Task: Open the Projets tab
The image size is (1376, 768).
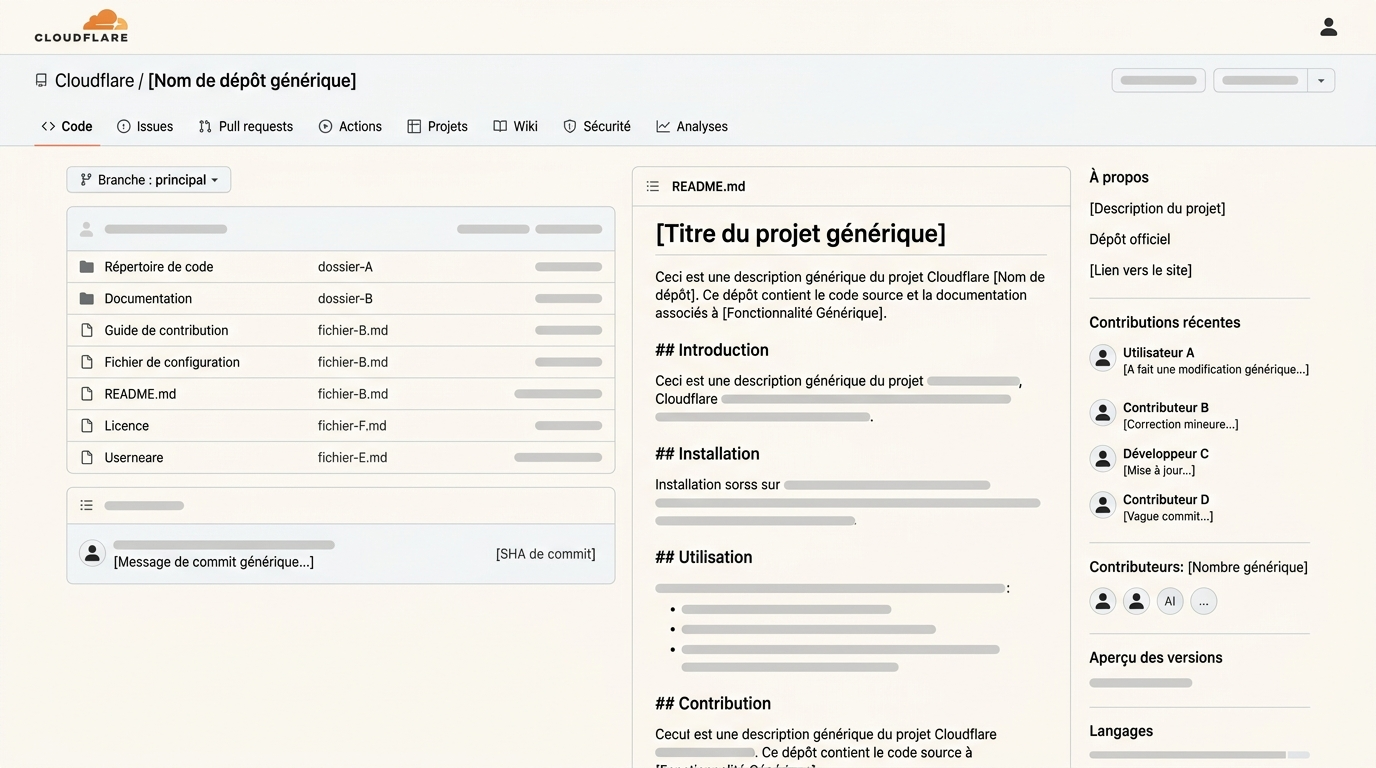Action: (x=437, y=127)
